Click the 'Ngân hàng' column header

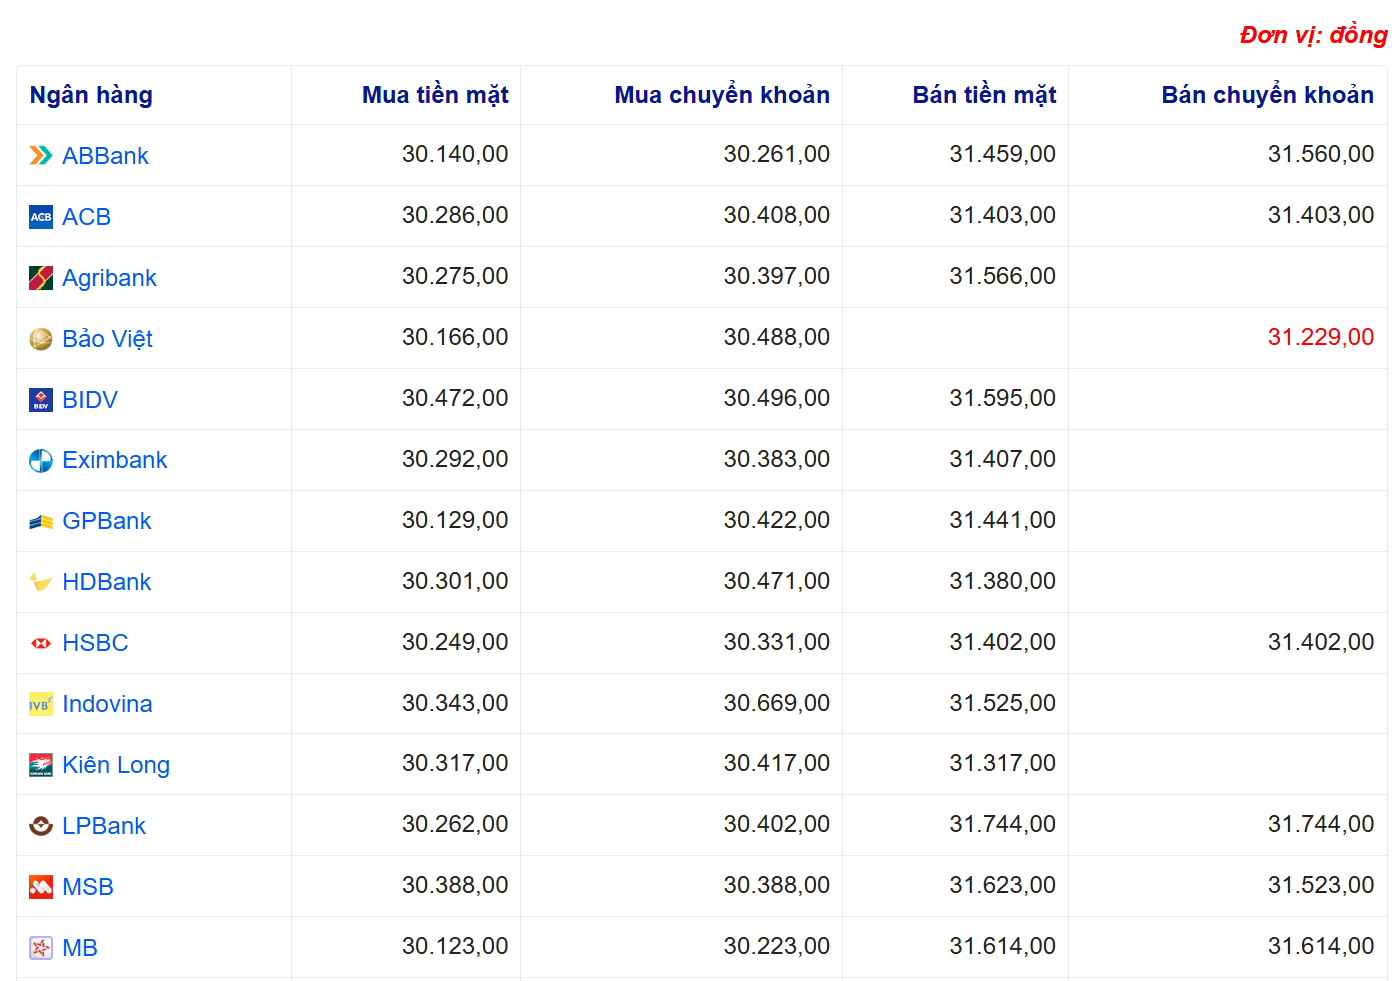(x=91, y=95)
